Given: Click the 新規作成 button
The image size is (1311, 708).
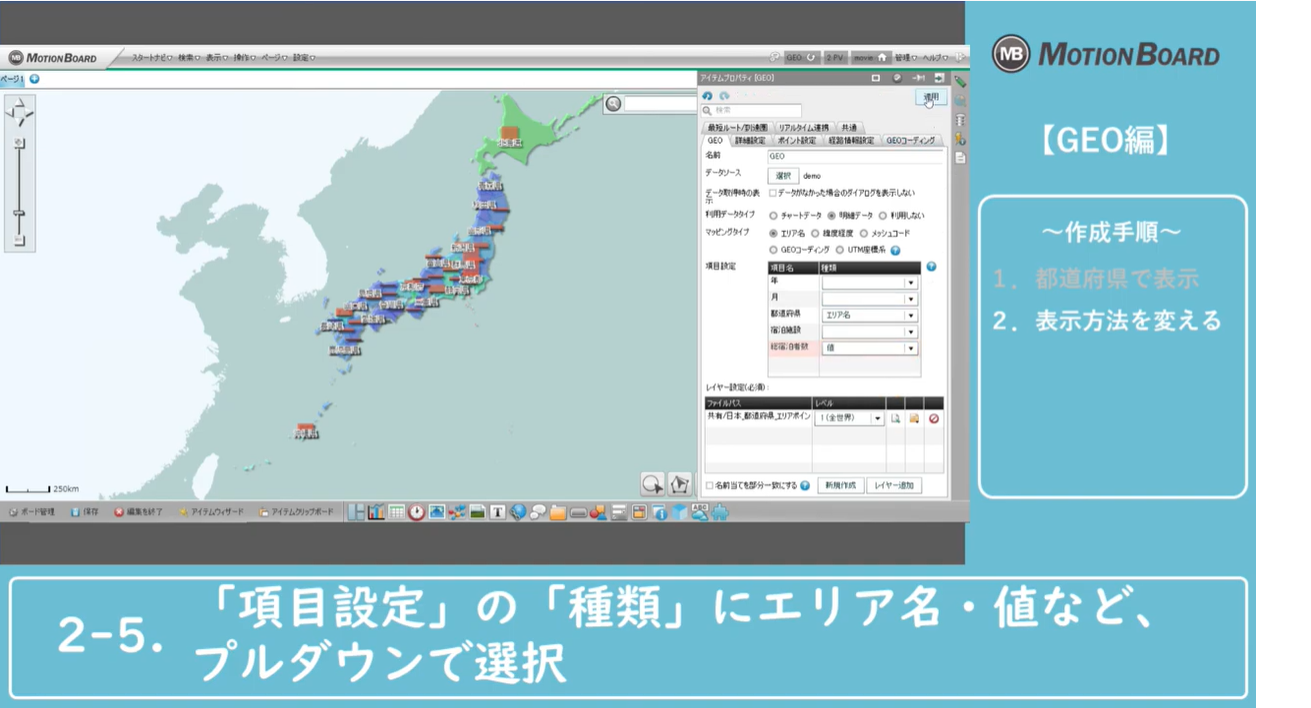Looking at the screenshot, I should (840, 485).
